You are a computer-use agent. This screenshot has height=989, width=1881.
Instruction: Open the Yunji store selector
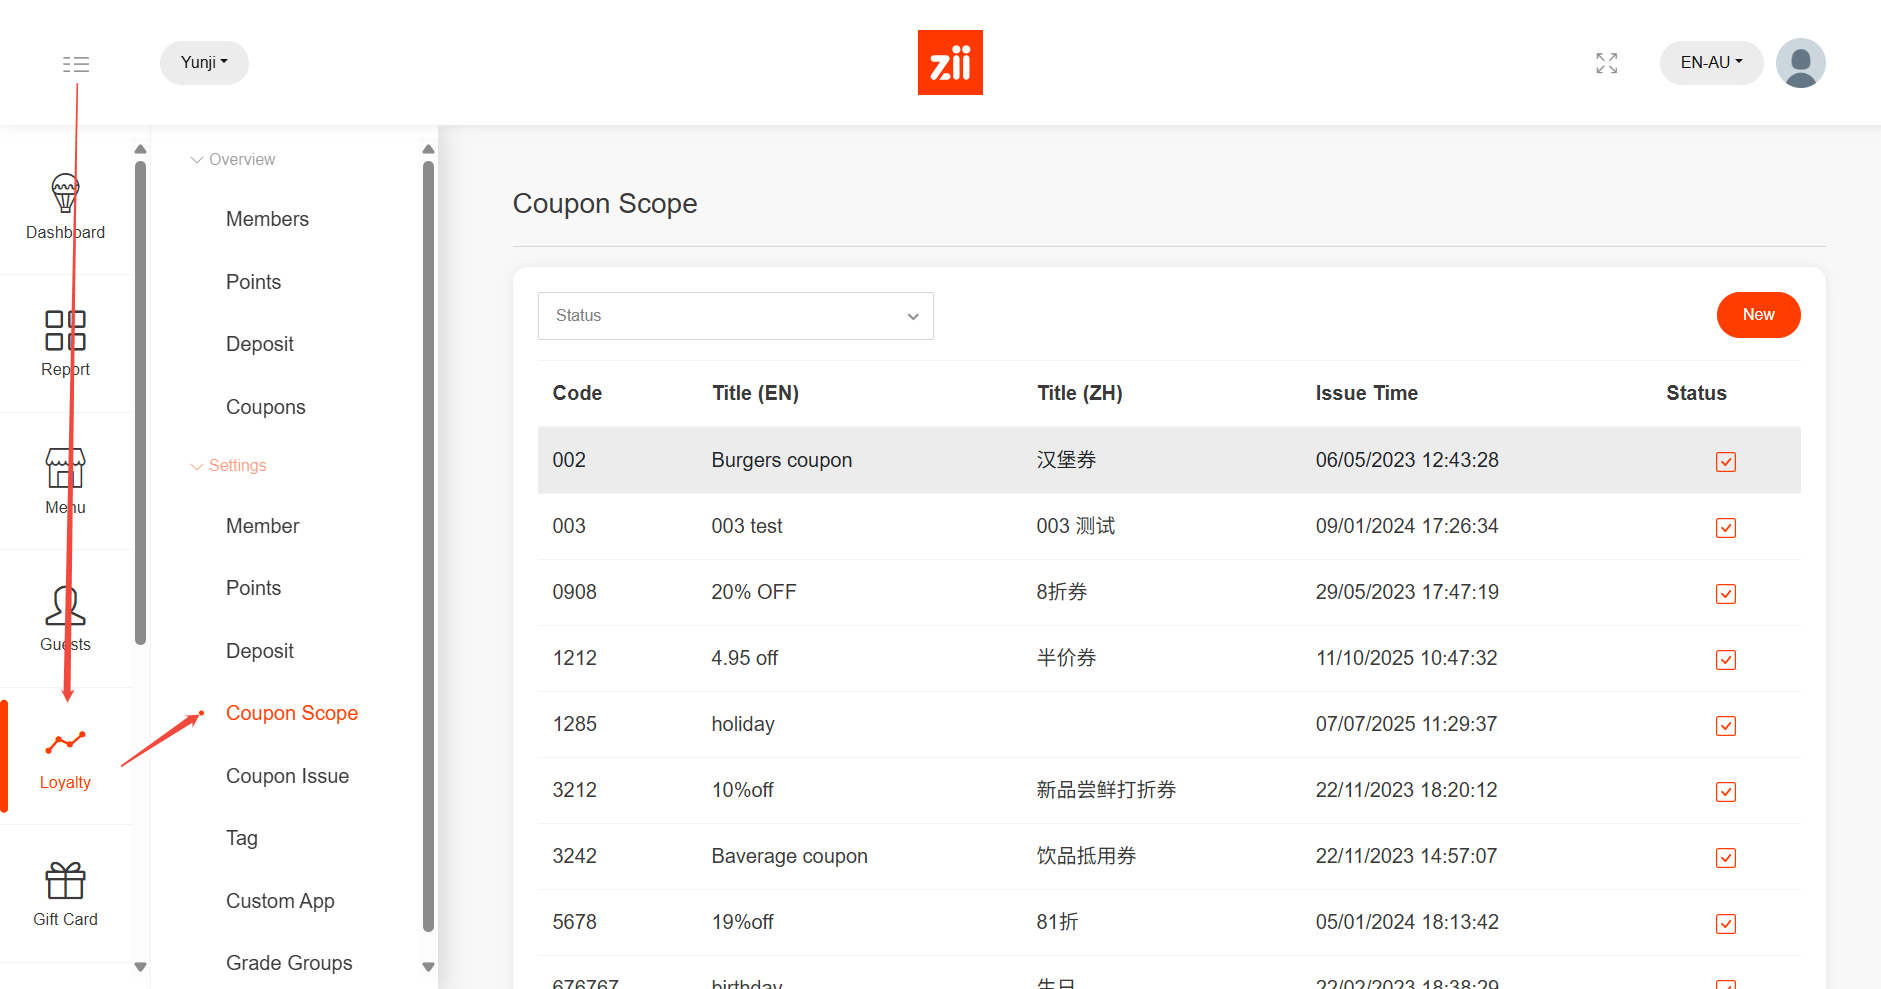(x=204, y=63)
